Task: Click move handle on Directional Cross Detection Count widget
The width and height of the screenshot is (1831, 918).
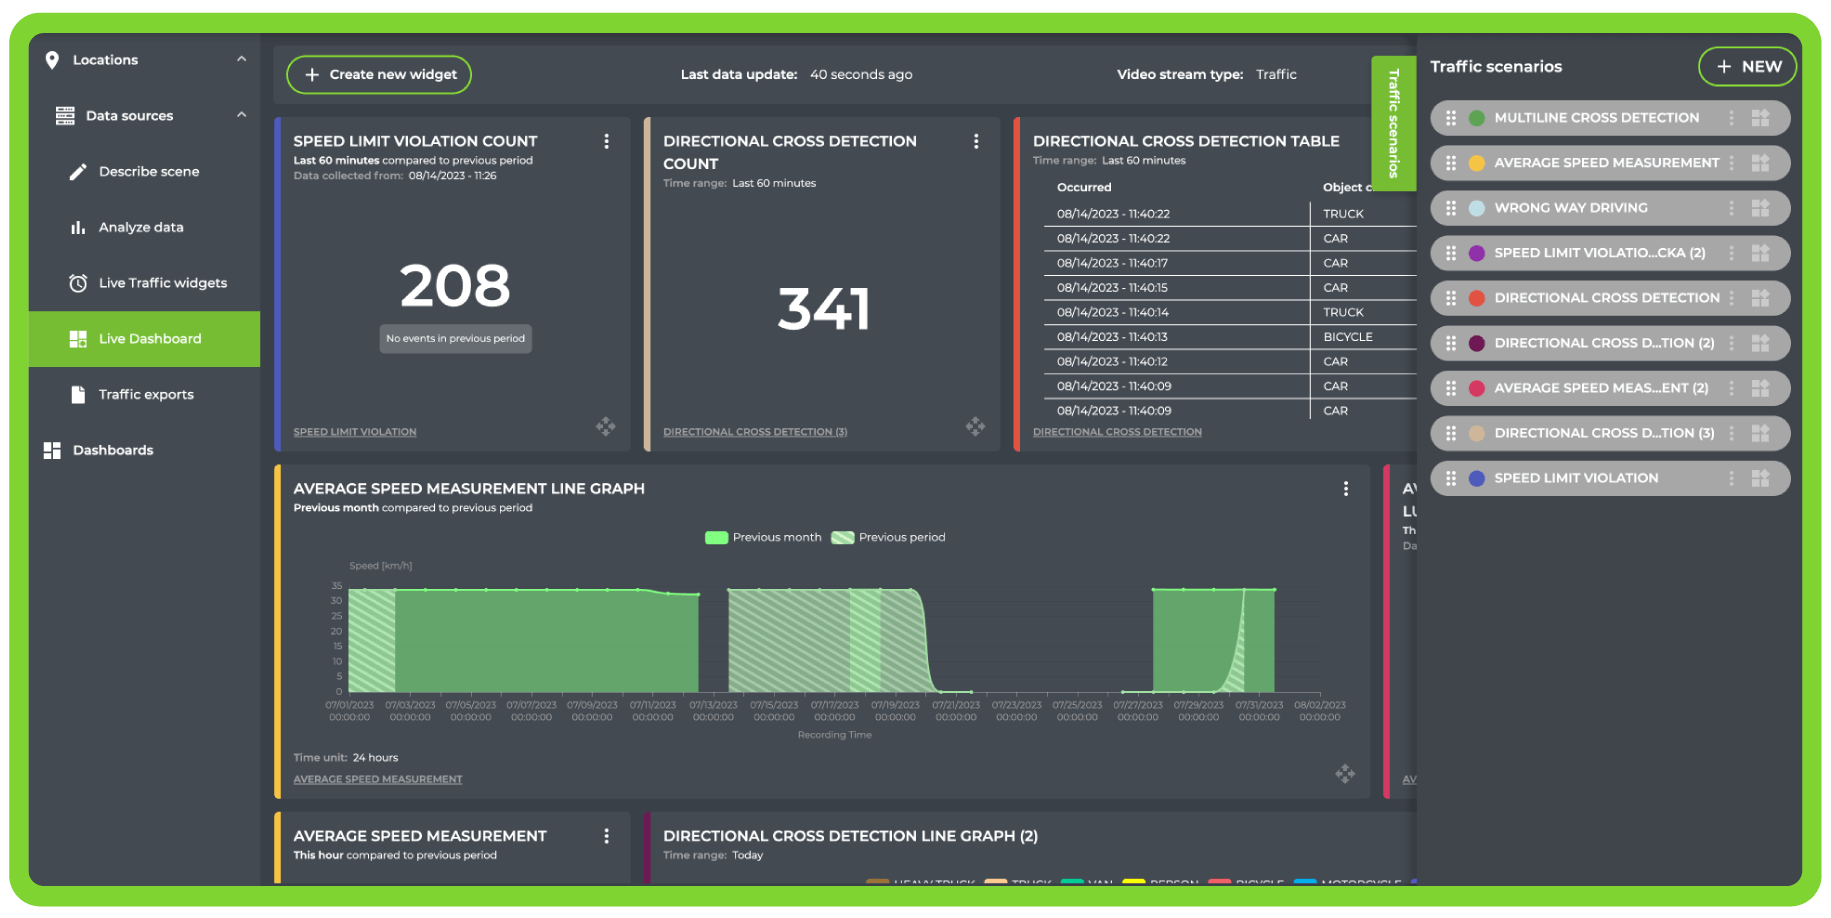Action: (x=976, y=427)
